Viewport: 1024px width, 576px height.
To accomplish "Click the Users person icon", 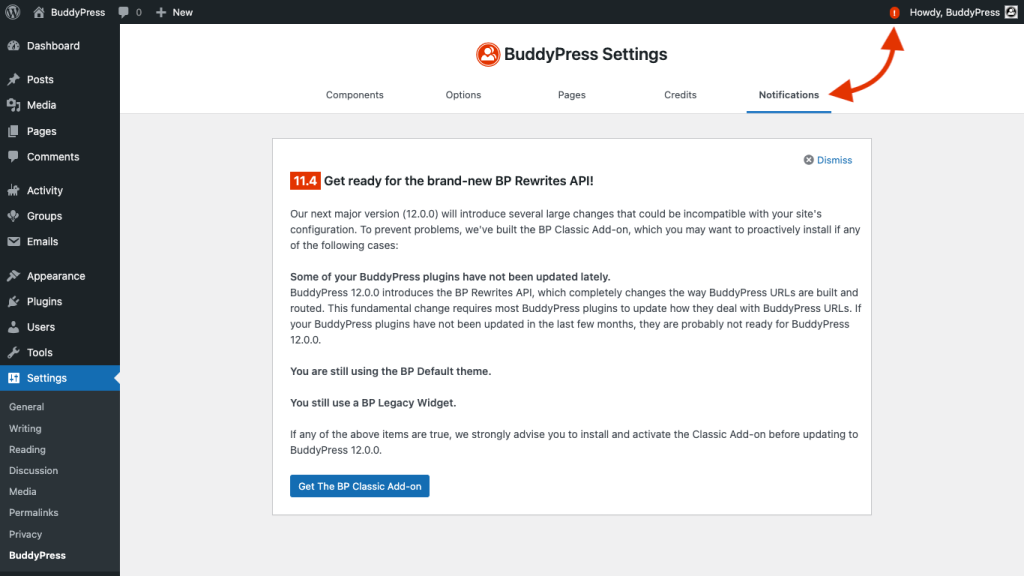I will click(14, 327).
